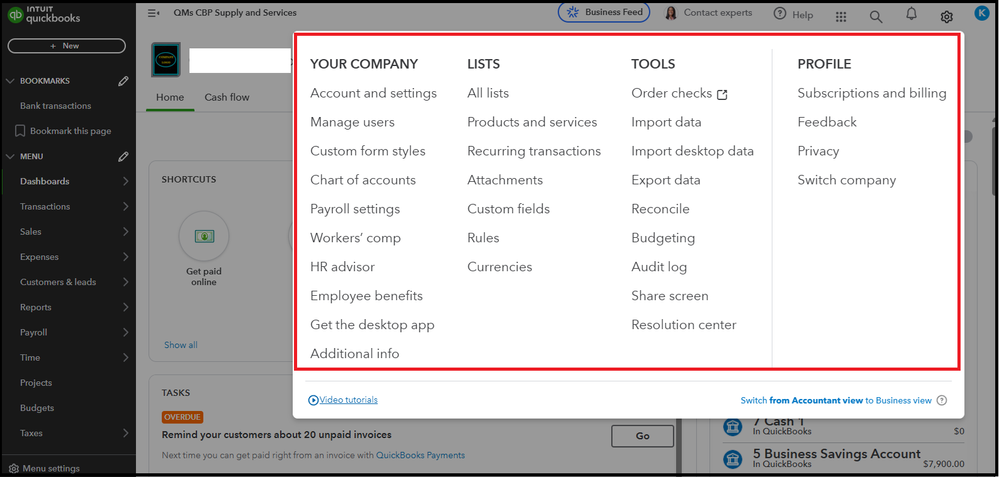
Task: Expand the Dashboards submenu arrow
Action: click(x=126, y=182)
